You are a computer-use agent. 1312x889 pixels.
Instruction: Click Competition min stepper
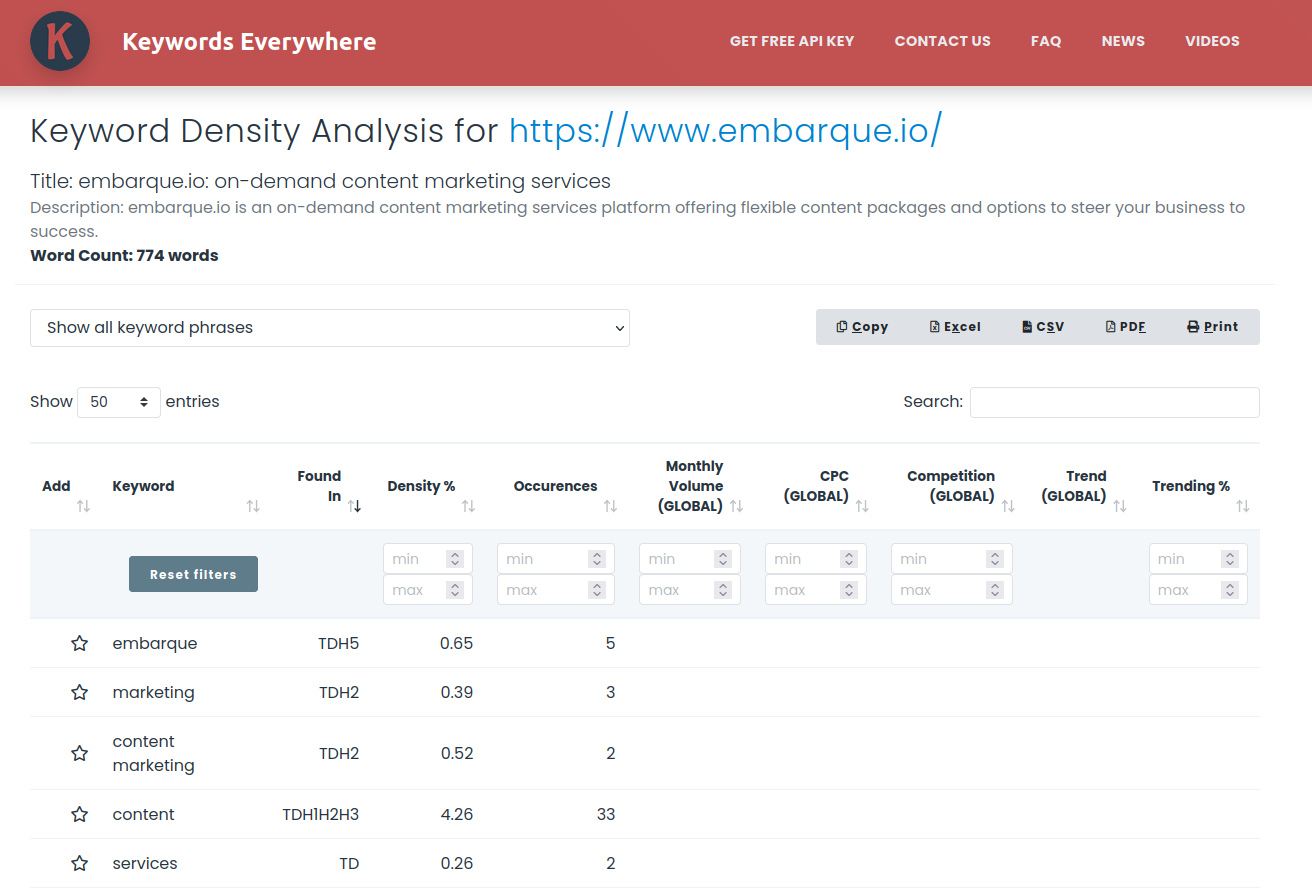(995, 559)
